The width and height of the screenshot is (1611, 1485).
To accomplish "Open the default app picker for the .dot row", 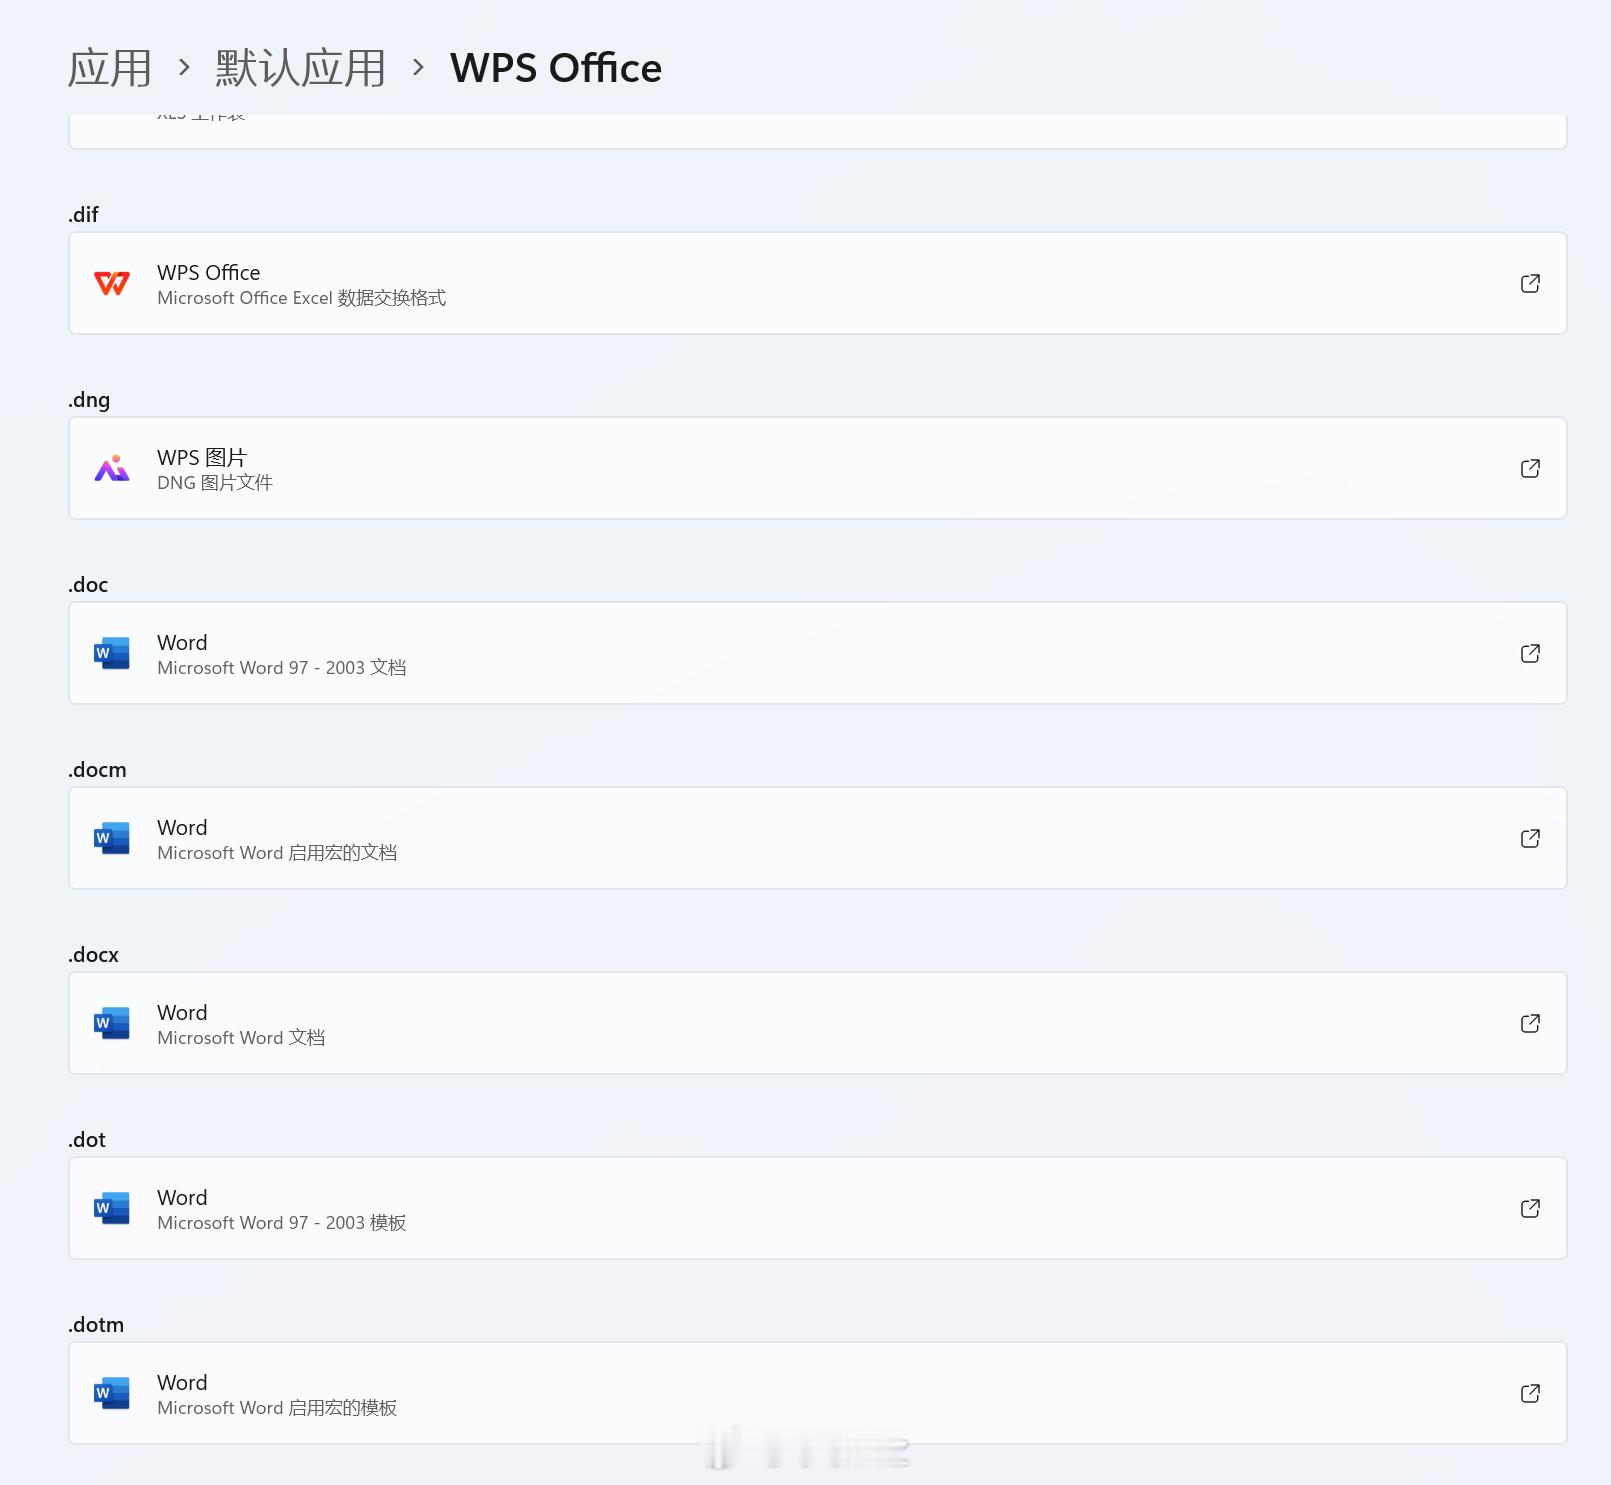I will click(x=1530, y=1208).
